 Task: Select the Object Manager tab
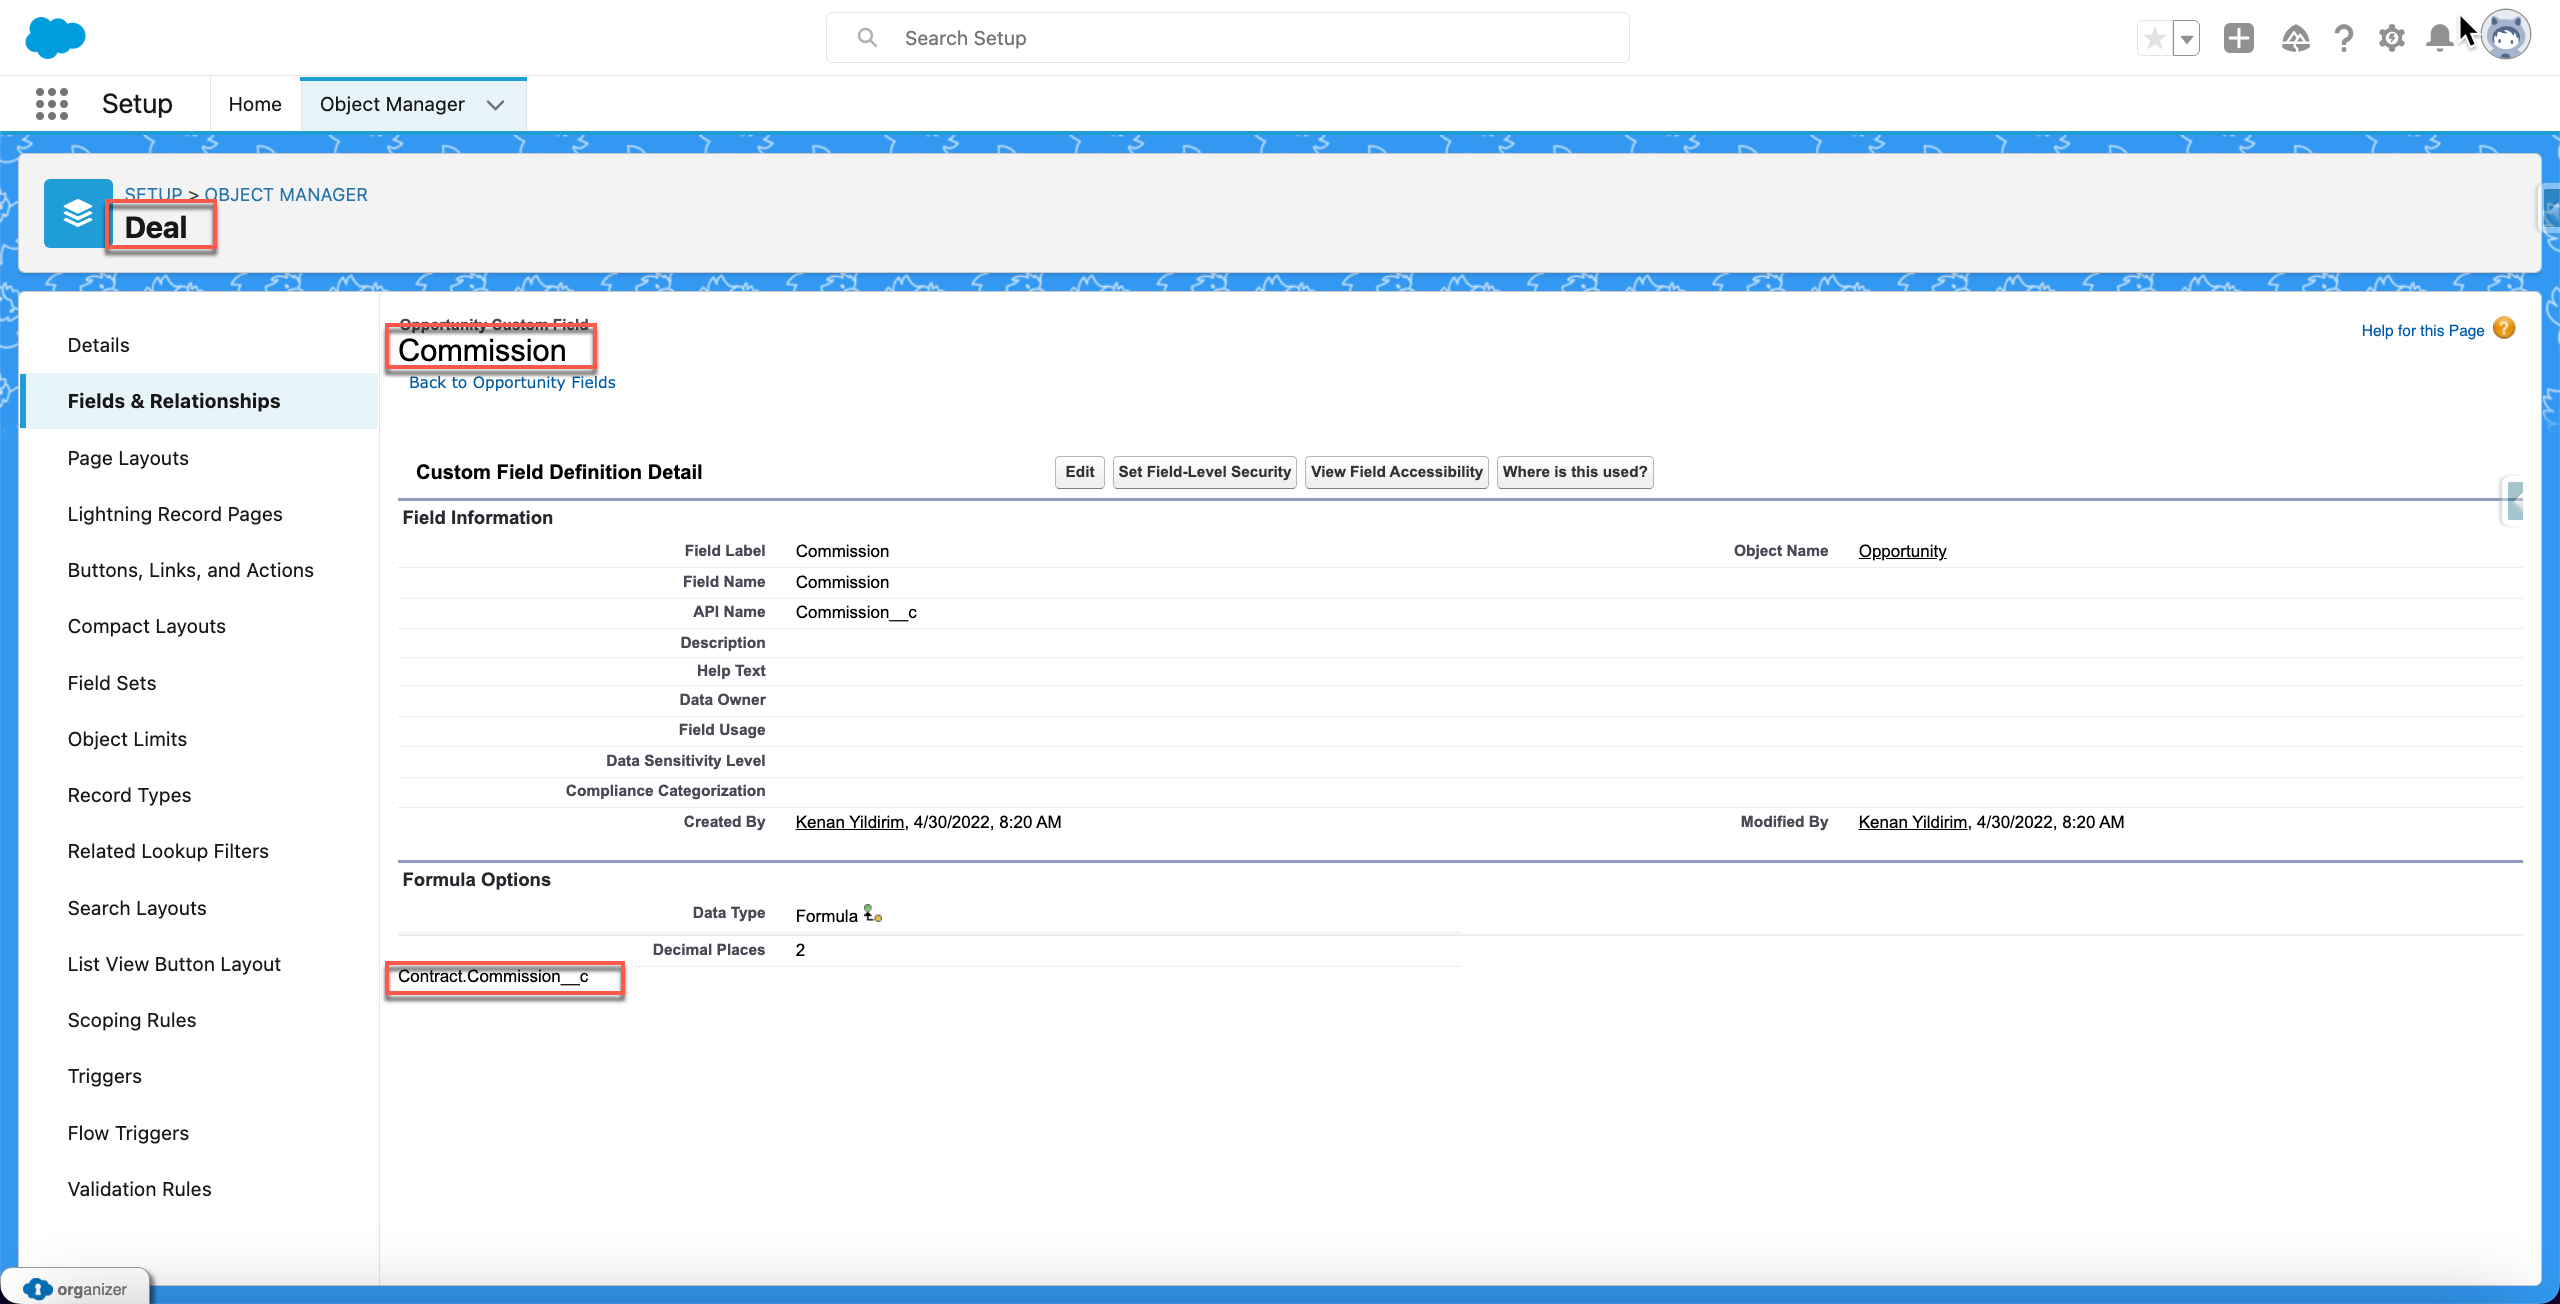[x=392, y=104]
